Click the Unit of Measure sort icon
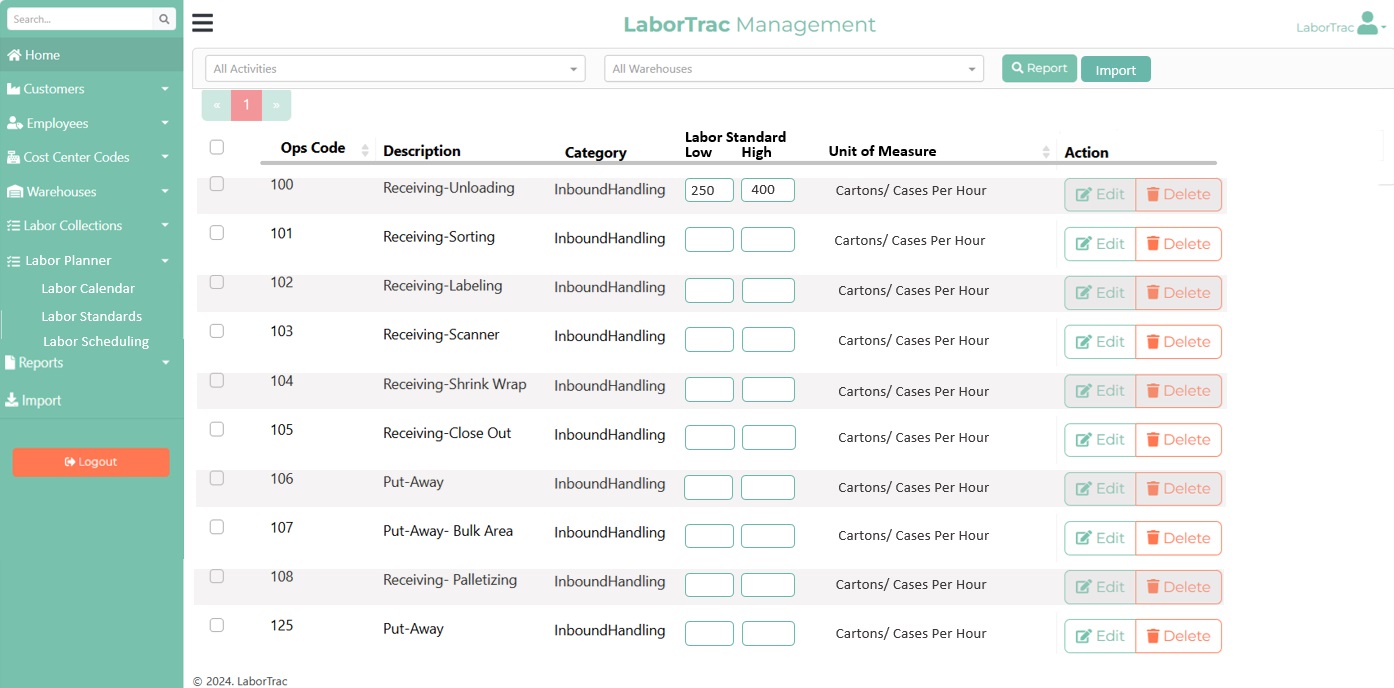This screenshot has width=1394, height=688. [1046, 152]
